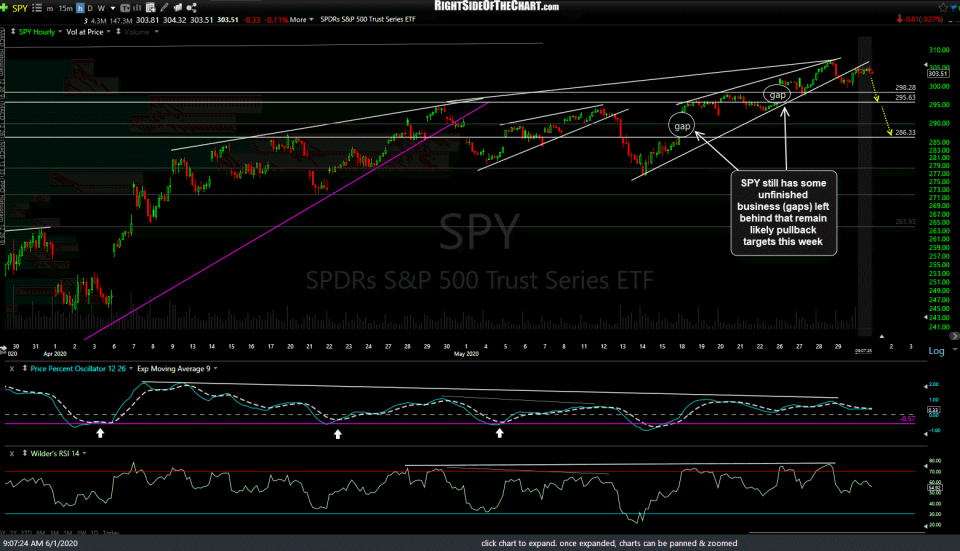Close the Price Percent Oscillator pane with X

click(x=12, y=369)
